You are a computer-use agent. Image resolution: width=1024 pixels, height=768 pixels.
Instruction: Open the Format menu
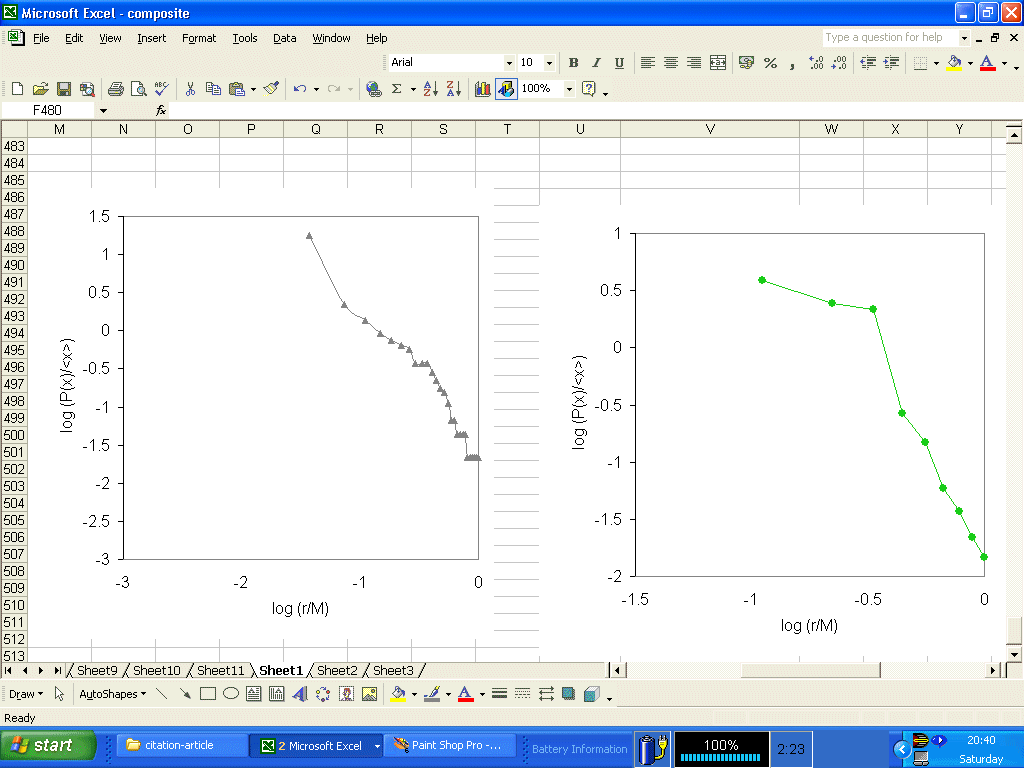pyautogui.click(x=199, y=38)
